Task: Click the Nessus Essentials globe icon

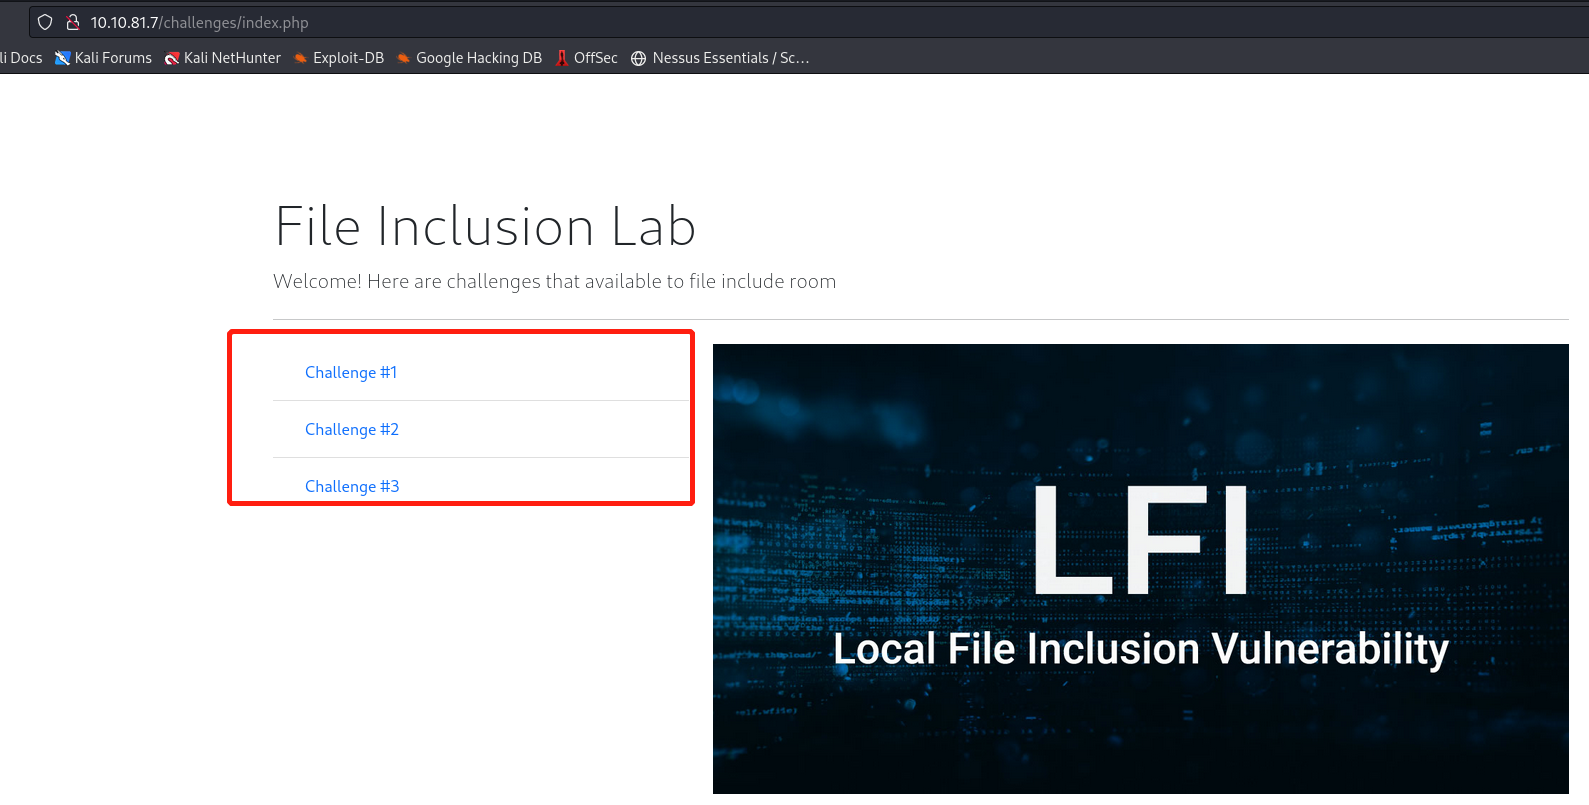Action: (639, 58)
